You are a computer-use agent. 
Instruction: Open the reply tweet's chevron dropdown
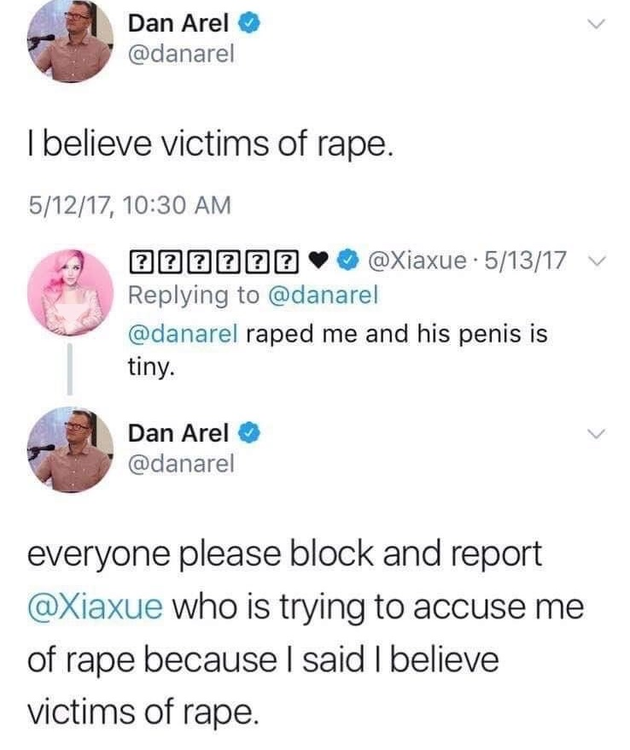click(x=597, y=261)
